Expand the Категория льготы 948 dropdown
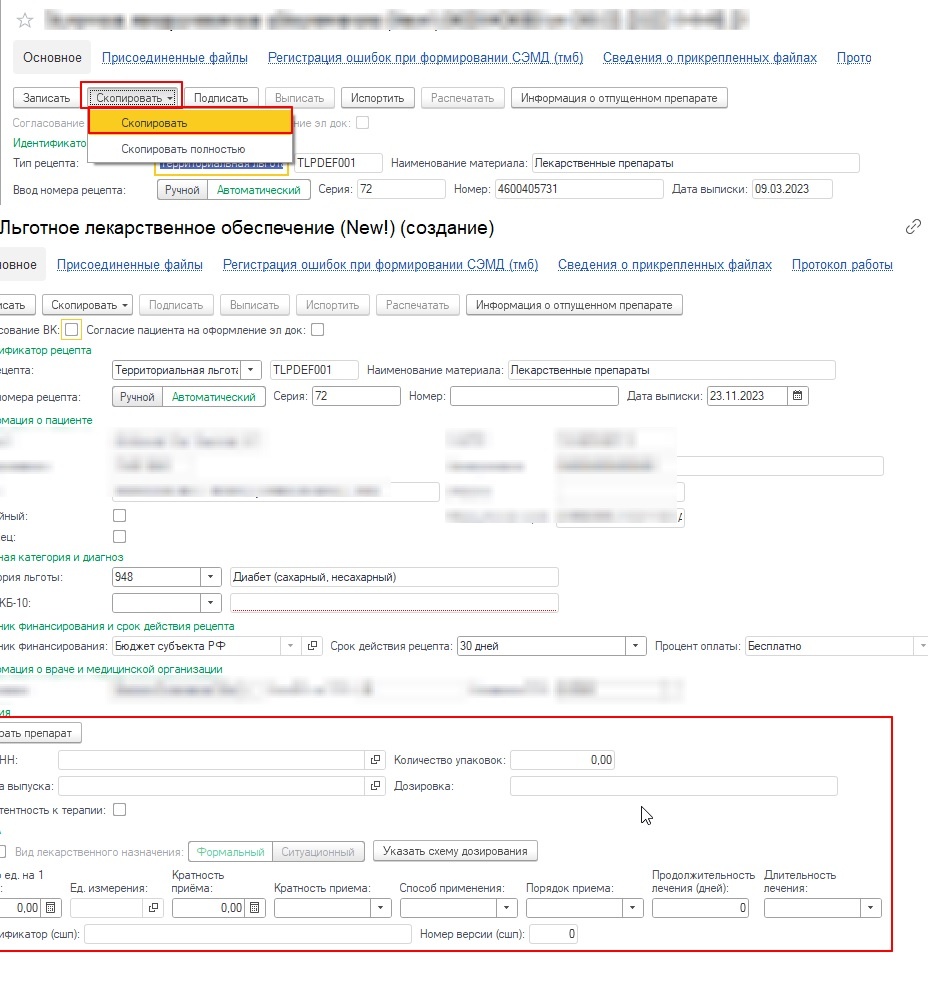Viewport: 928px width, 984px height. coord(211,577)
